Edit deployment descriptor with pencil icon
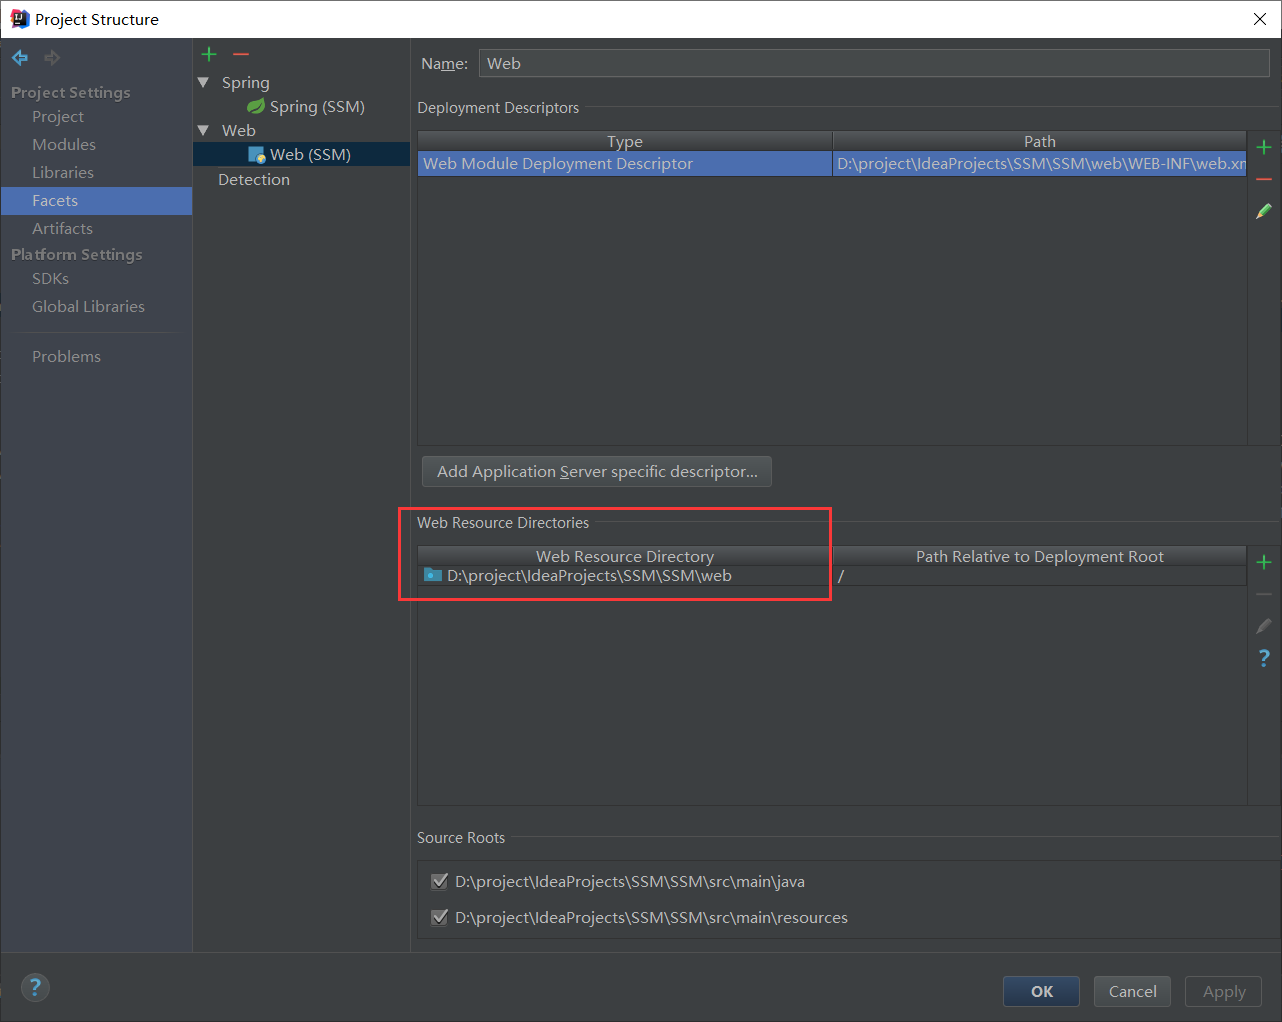This screenshot has height=1022, width=1282. [x=1264, y=211]
